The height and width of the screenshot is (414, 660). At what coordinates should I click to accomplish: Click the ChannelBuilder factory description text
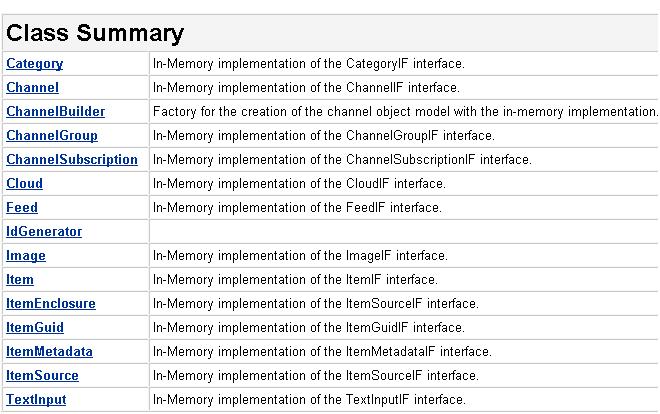405,111
